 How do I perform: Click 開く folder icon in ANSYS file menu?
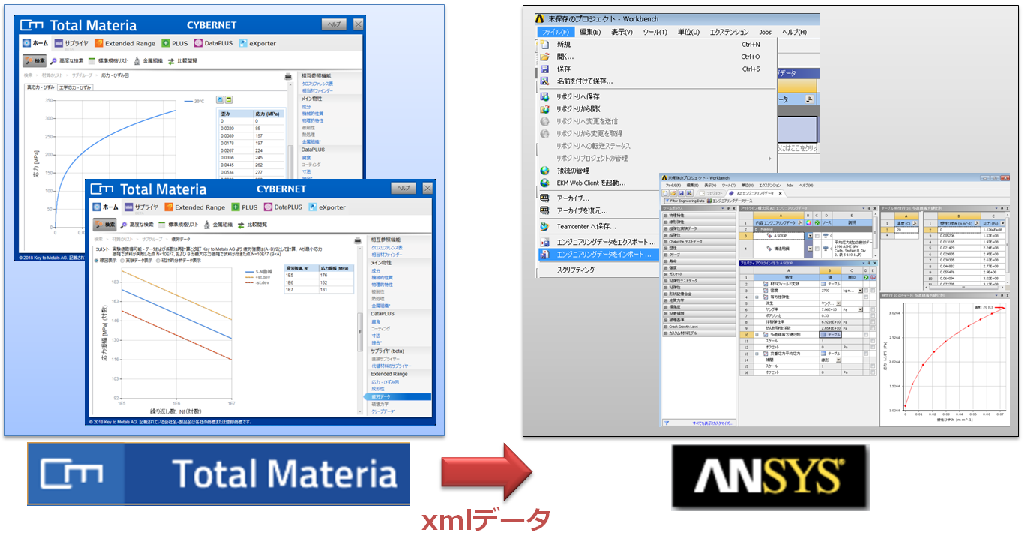click(x=544, y=56)
